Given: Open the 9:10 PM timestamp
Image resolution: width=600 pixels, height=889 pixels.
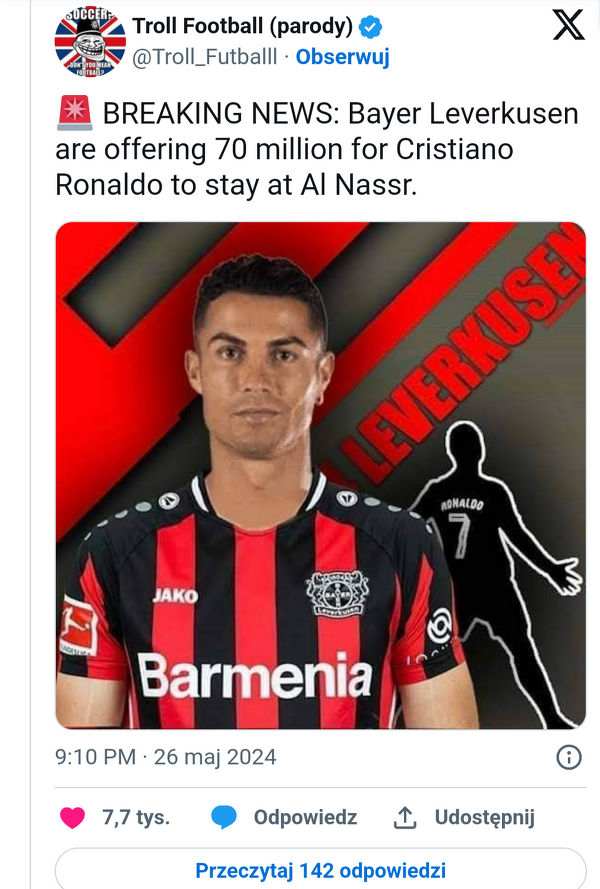Looking at the screenshot, I should 95,757.
